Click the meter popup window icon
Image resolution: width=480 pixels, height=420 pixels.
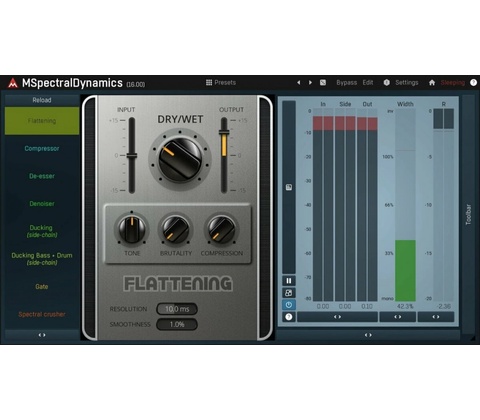tap(289, 187)
